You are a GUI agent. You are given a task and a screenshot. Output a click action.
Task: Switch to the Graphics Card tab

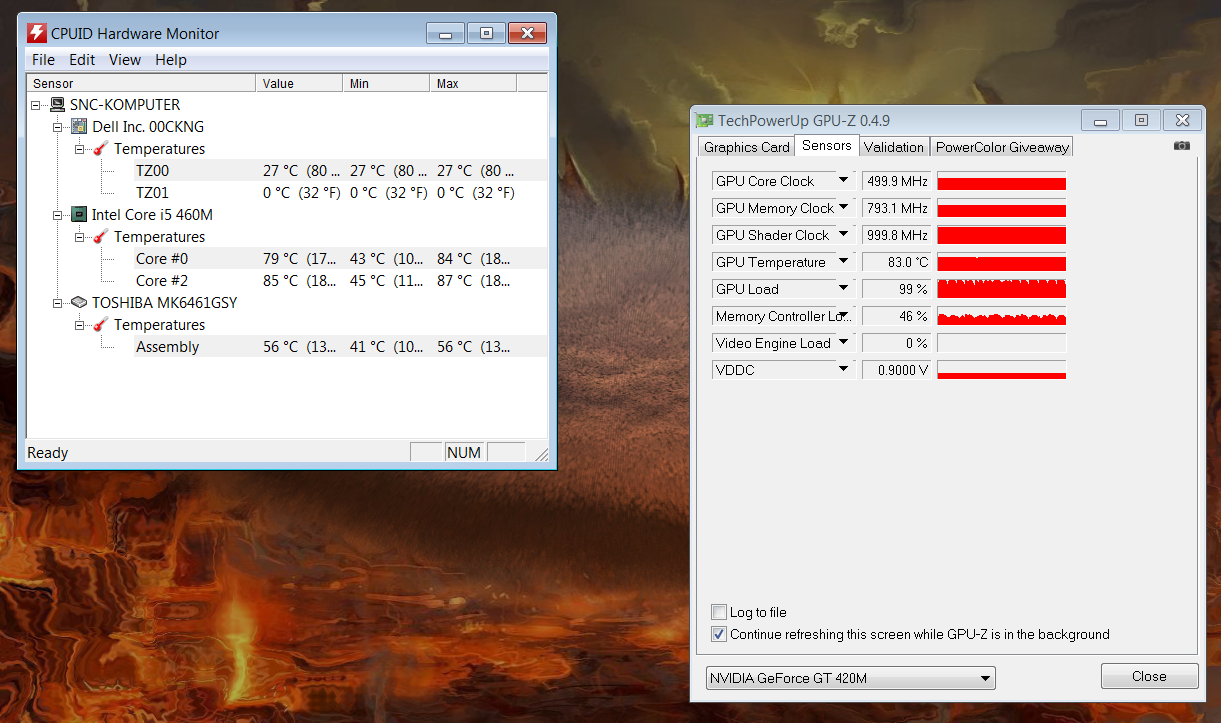pyautogui.click(x=746, y=147)
